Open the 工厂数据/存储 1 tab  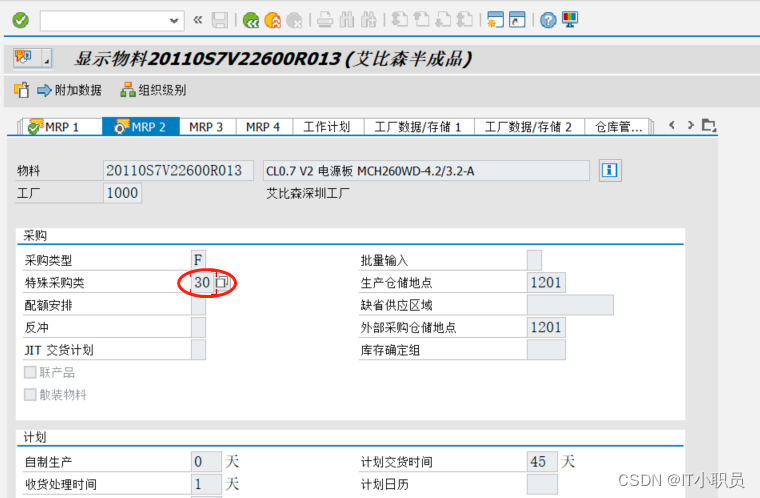click(x=418, y=127)
